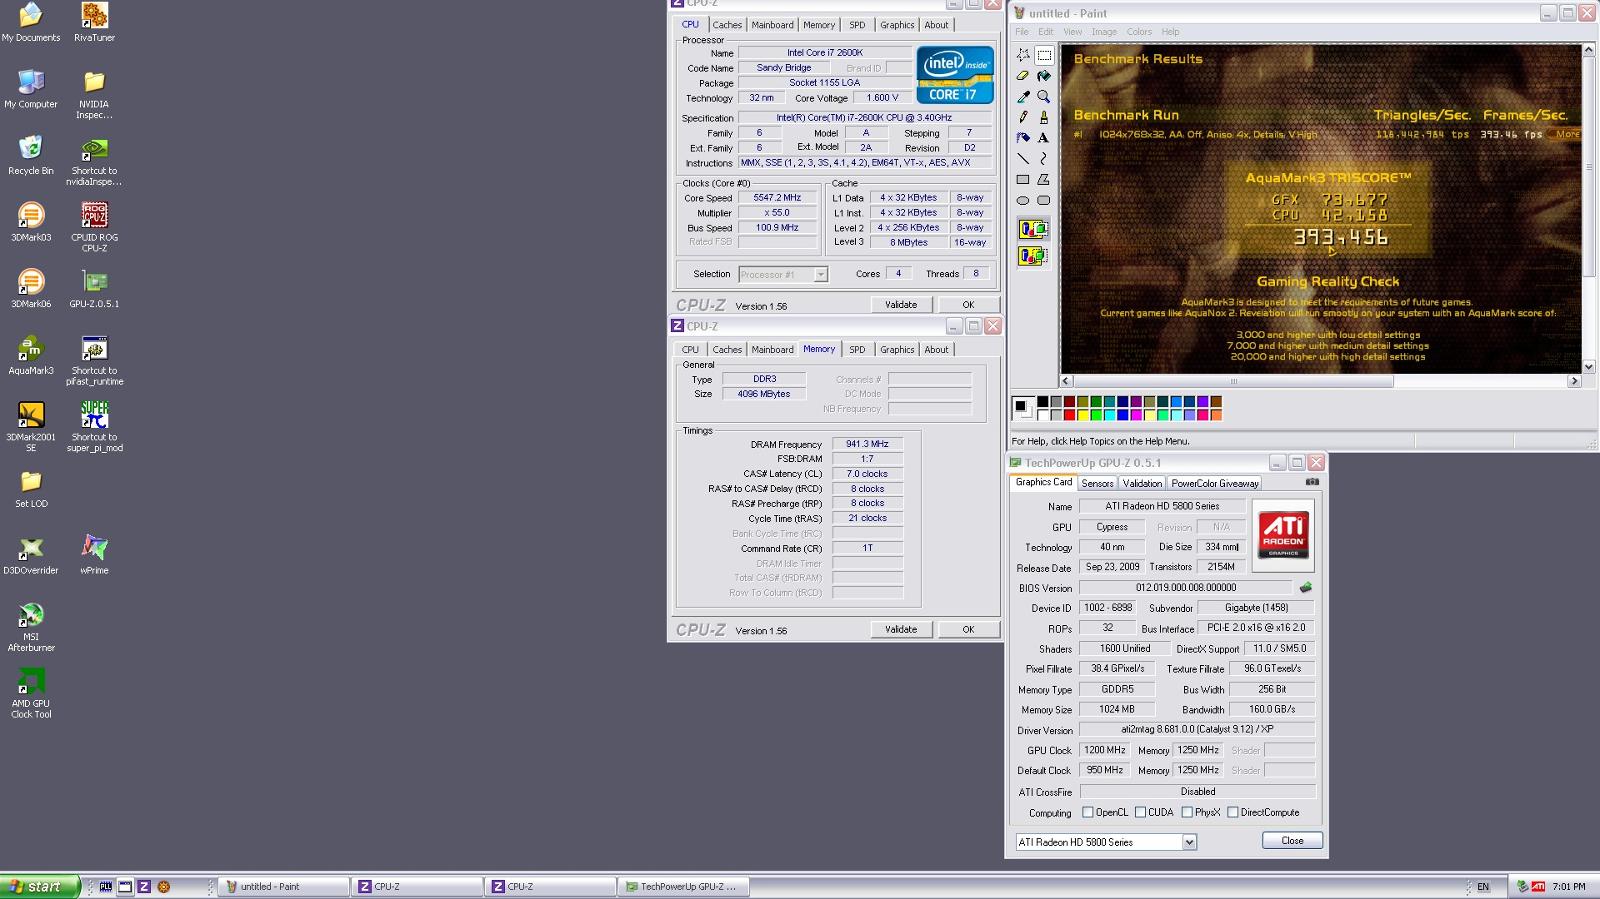Select the Polygon tool in Paint
The image size is (1600, 899).
click(1044, 180)
